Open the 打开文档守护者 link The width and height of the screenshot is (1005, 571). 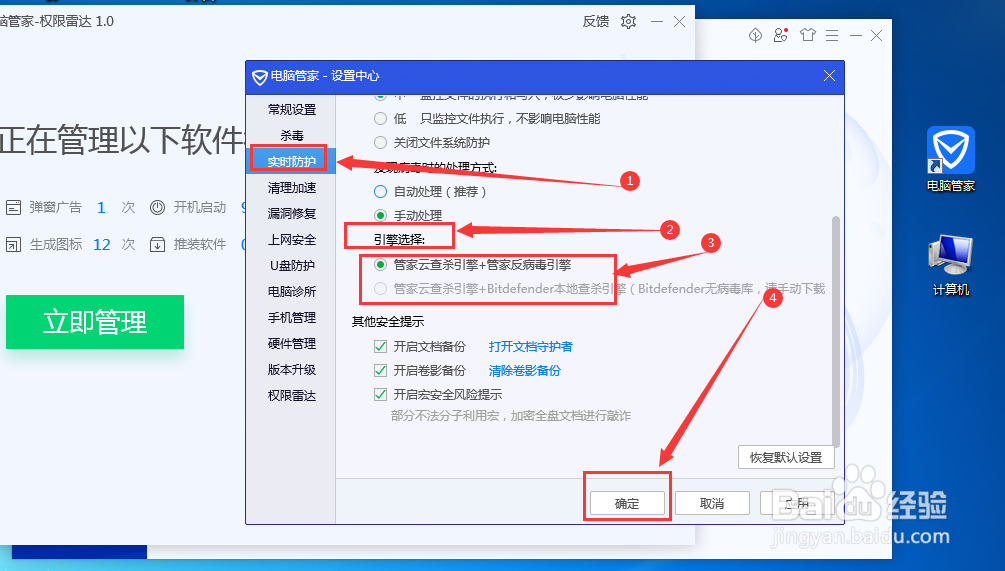(531, 347)
